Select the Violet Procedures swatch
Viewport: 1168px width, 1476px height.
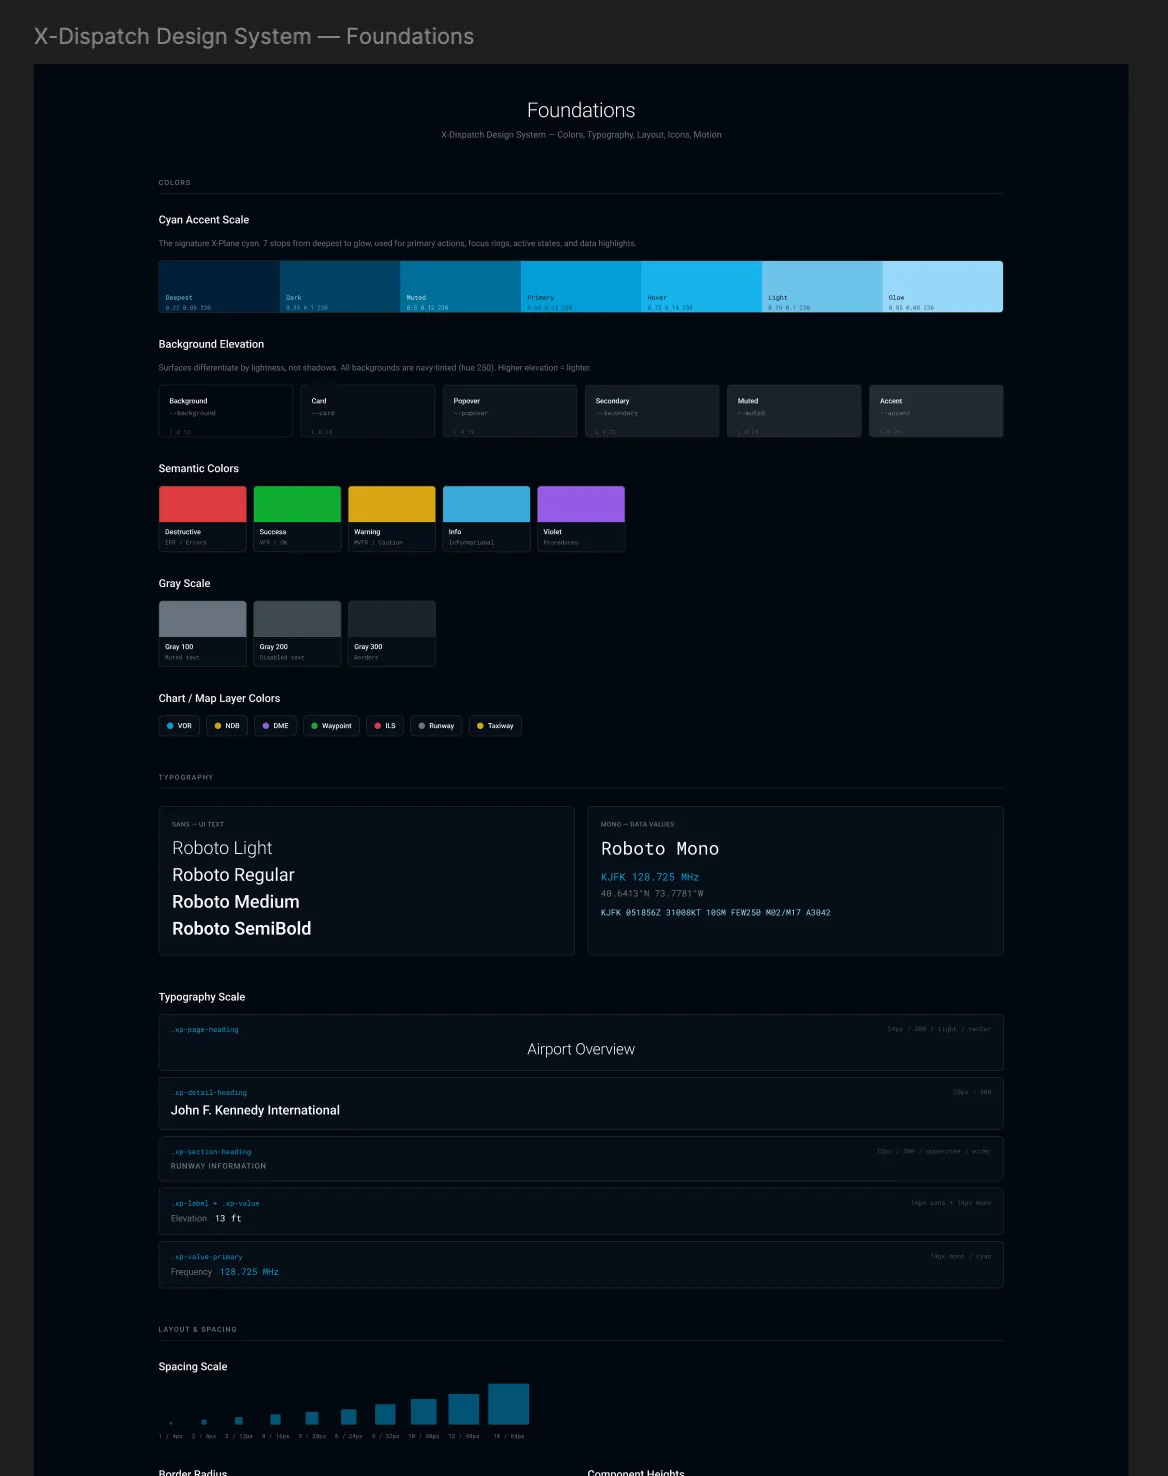point(581,504)
